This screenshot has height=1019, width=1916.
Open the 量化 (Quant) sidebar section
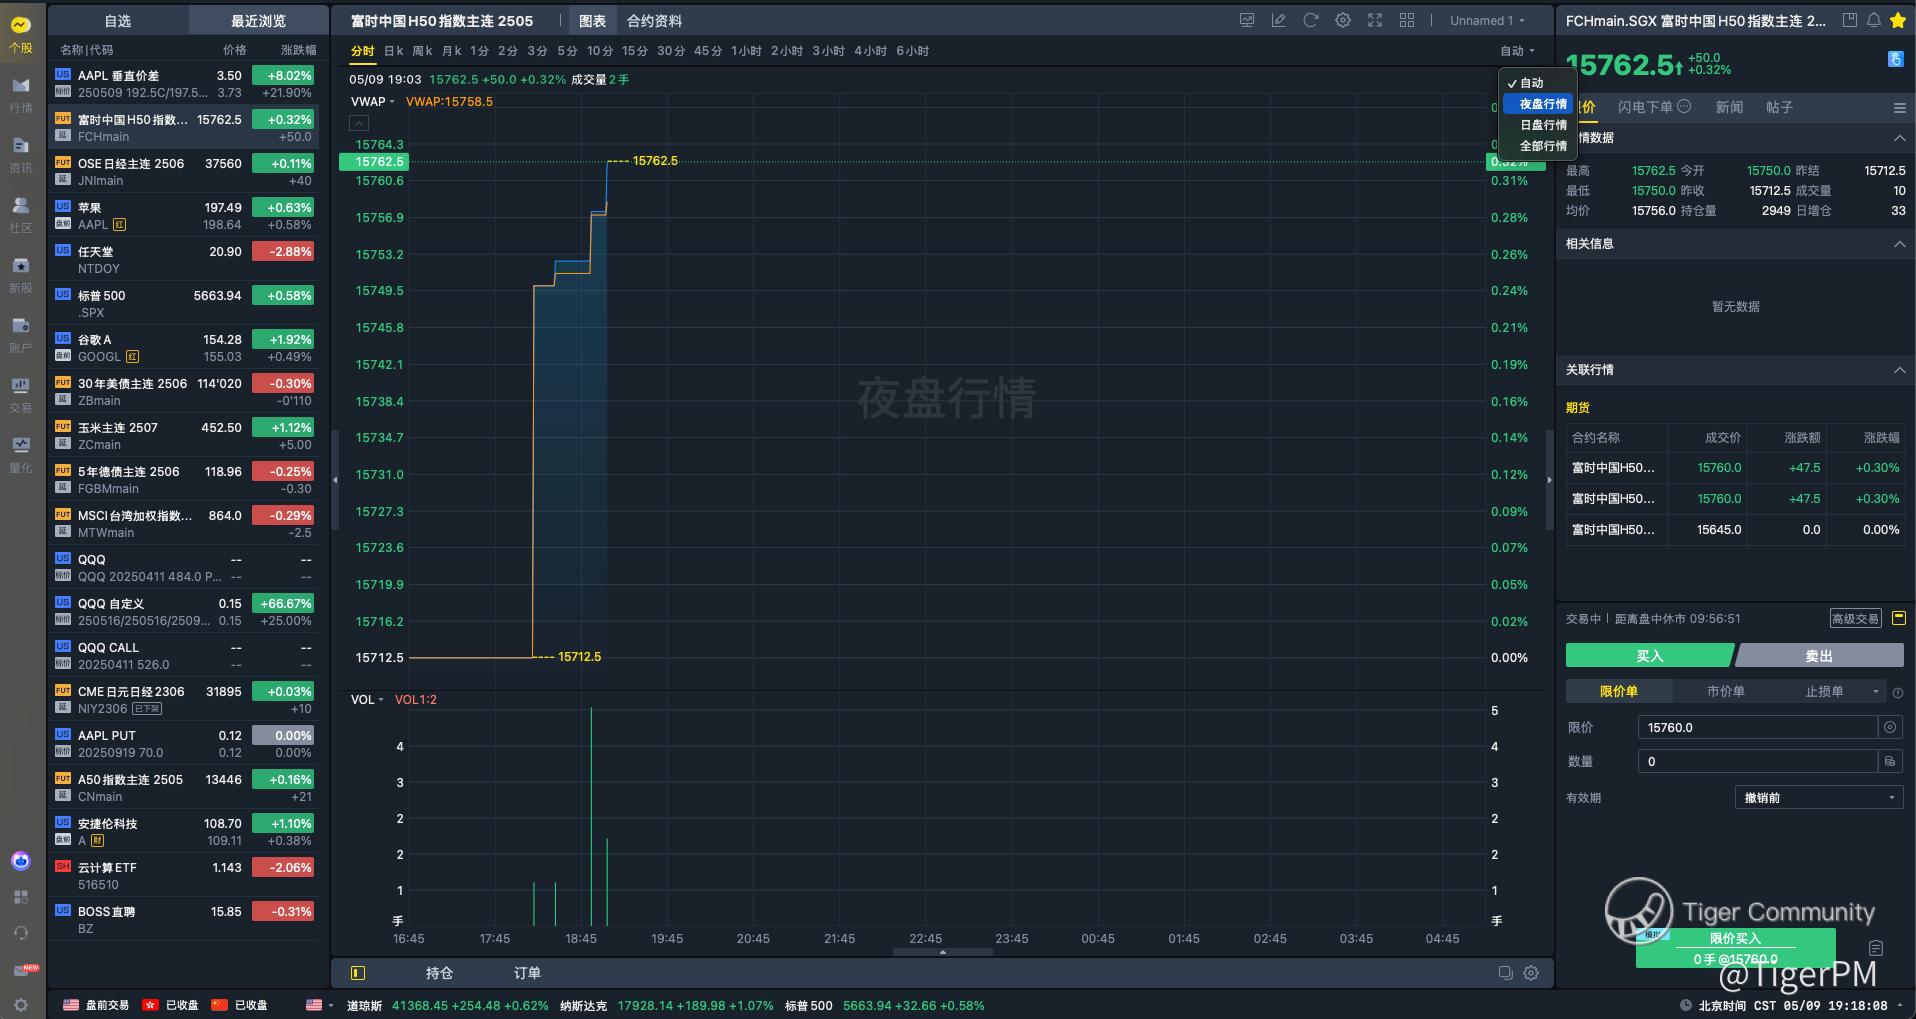pyautogui.click(x=20, y=455)
